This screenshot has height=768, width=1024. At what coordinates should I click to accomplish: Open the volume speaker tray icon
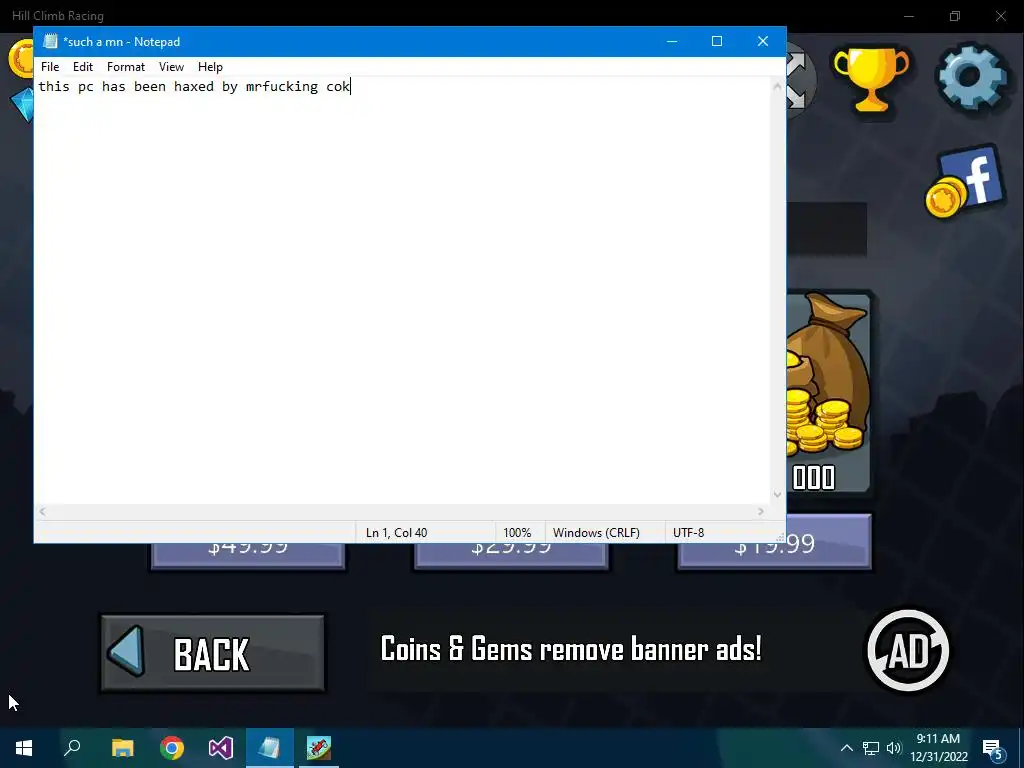(x=894, y=748)
